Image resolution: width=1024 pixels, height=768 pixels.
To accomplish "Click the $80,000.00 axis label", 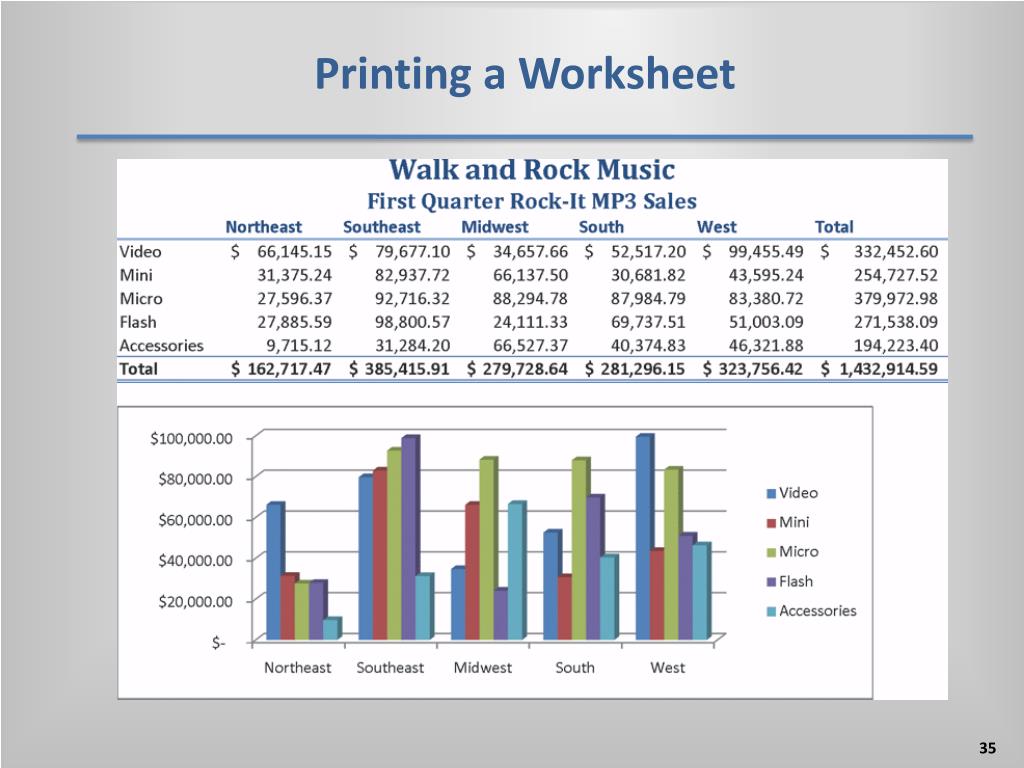I will [195, 479].
